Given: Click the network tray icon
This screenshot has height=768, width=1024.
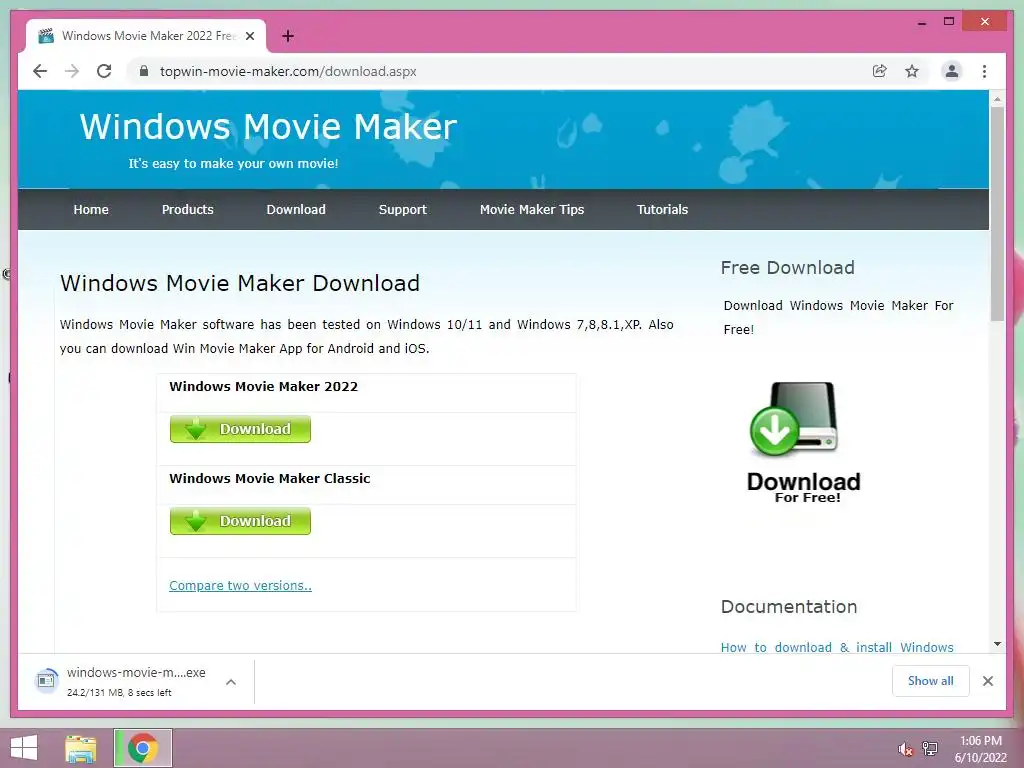Looking at the screenshot, I should pos(930,748).
